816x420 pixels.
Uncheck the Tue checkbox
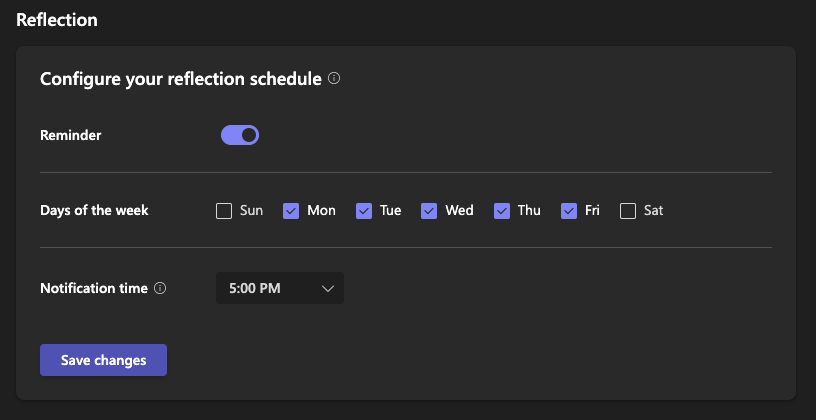364,211
